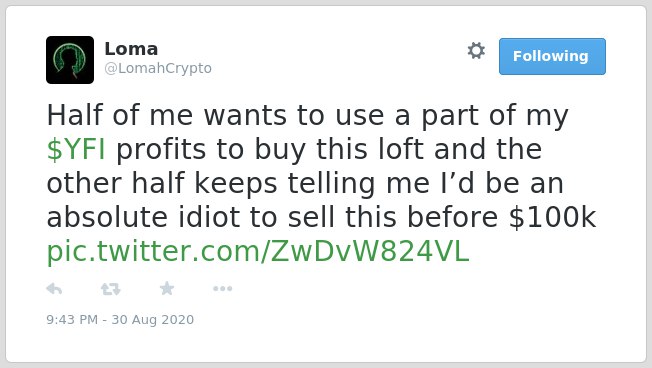Click the word "profits" after $YFI

click(x=161, y=151)
